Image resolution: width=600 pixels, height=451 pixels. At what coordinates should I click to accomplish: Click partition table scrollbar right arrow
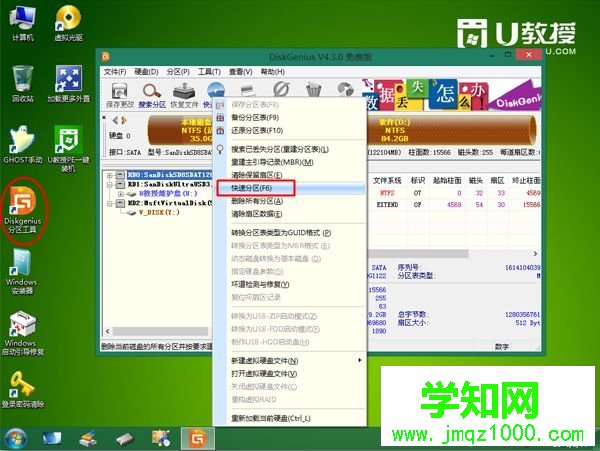click(x=535, y=254)
